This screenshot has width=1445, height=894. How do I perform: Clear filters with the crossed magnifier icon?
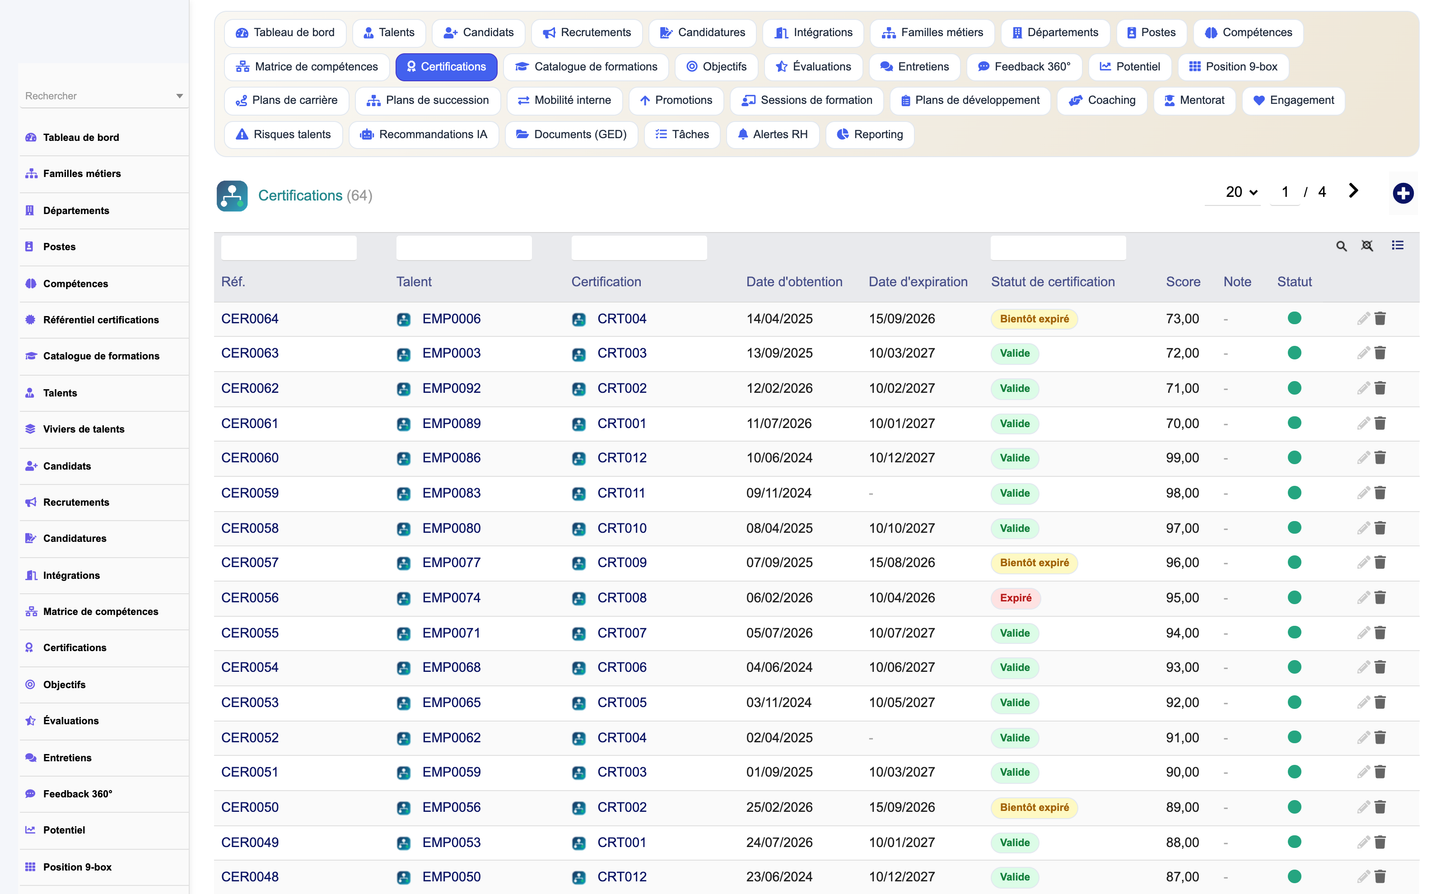tap(1367, 246)
